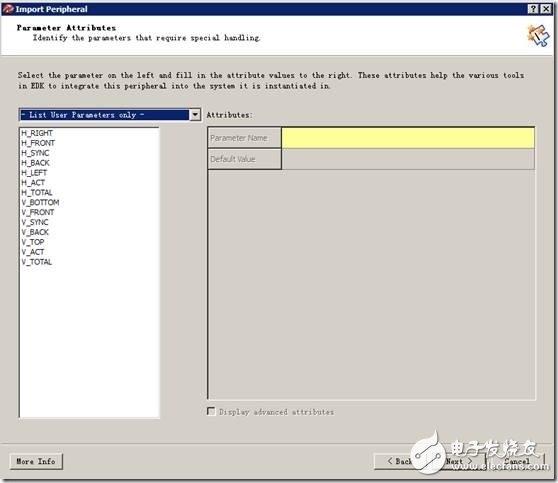Click the Default Value field

click(408, 159)
